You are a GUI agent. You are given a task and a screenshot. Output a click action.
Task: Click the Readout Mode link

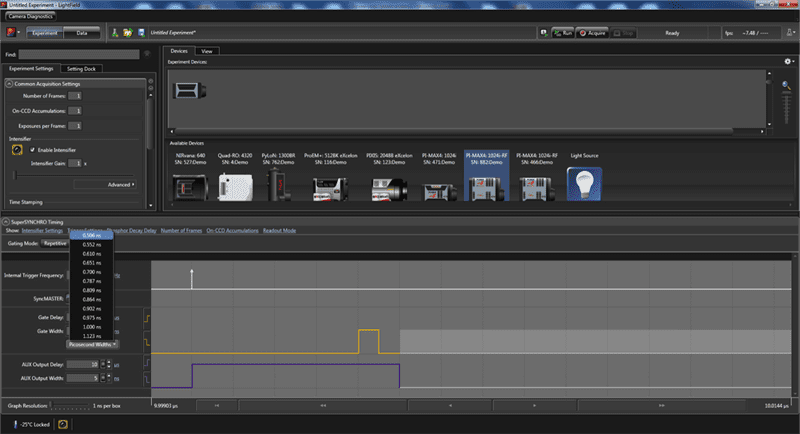277,230
